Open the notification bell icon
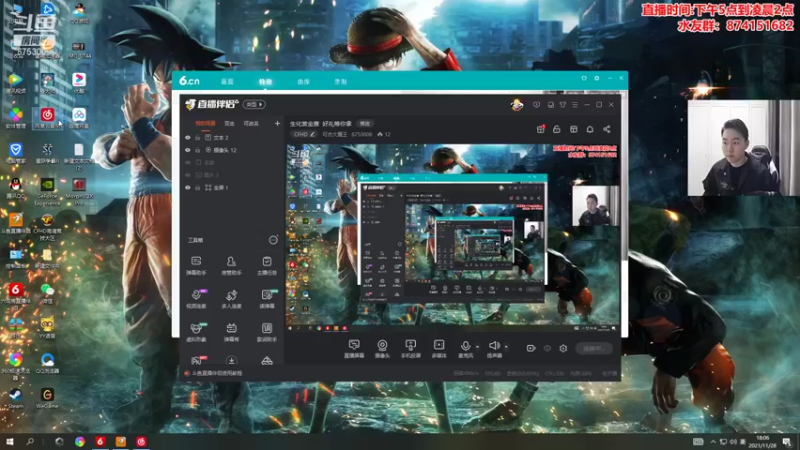Viewport: 800px width, 450px height. point(590,129)
